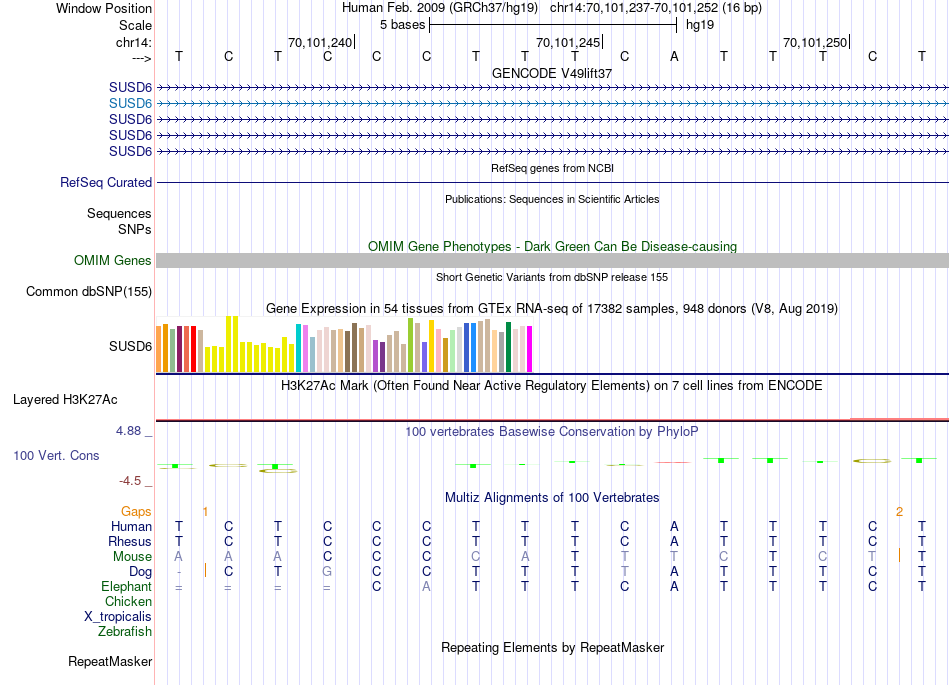Click the 5 bases scale text
This screenshot has width=950, height=685.
pos(402,25)
